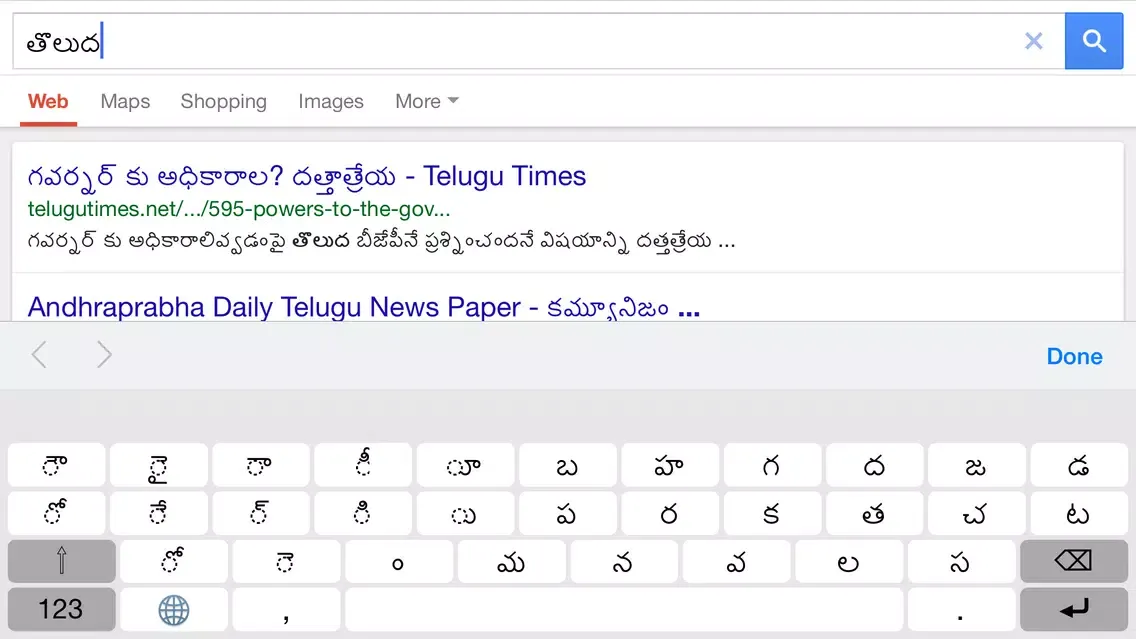Tap the globe keyboard switcher key

[174, 609]
